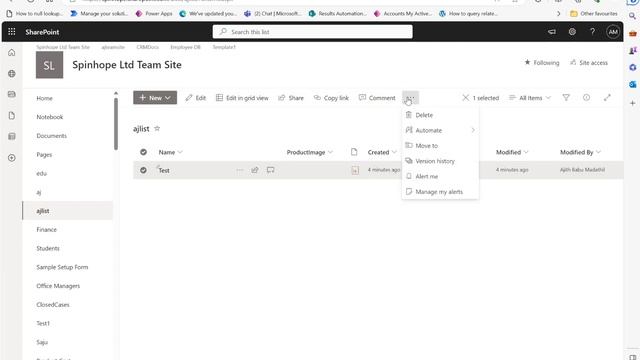
Task: Click the Create plus icon in left rail
Action: (x=12, y=158)
